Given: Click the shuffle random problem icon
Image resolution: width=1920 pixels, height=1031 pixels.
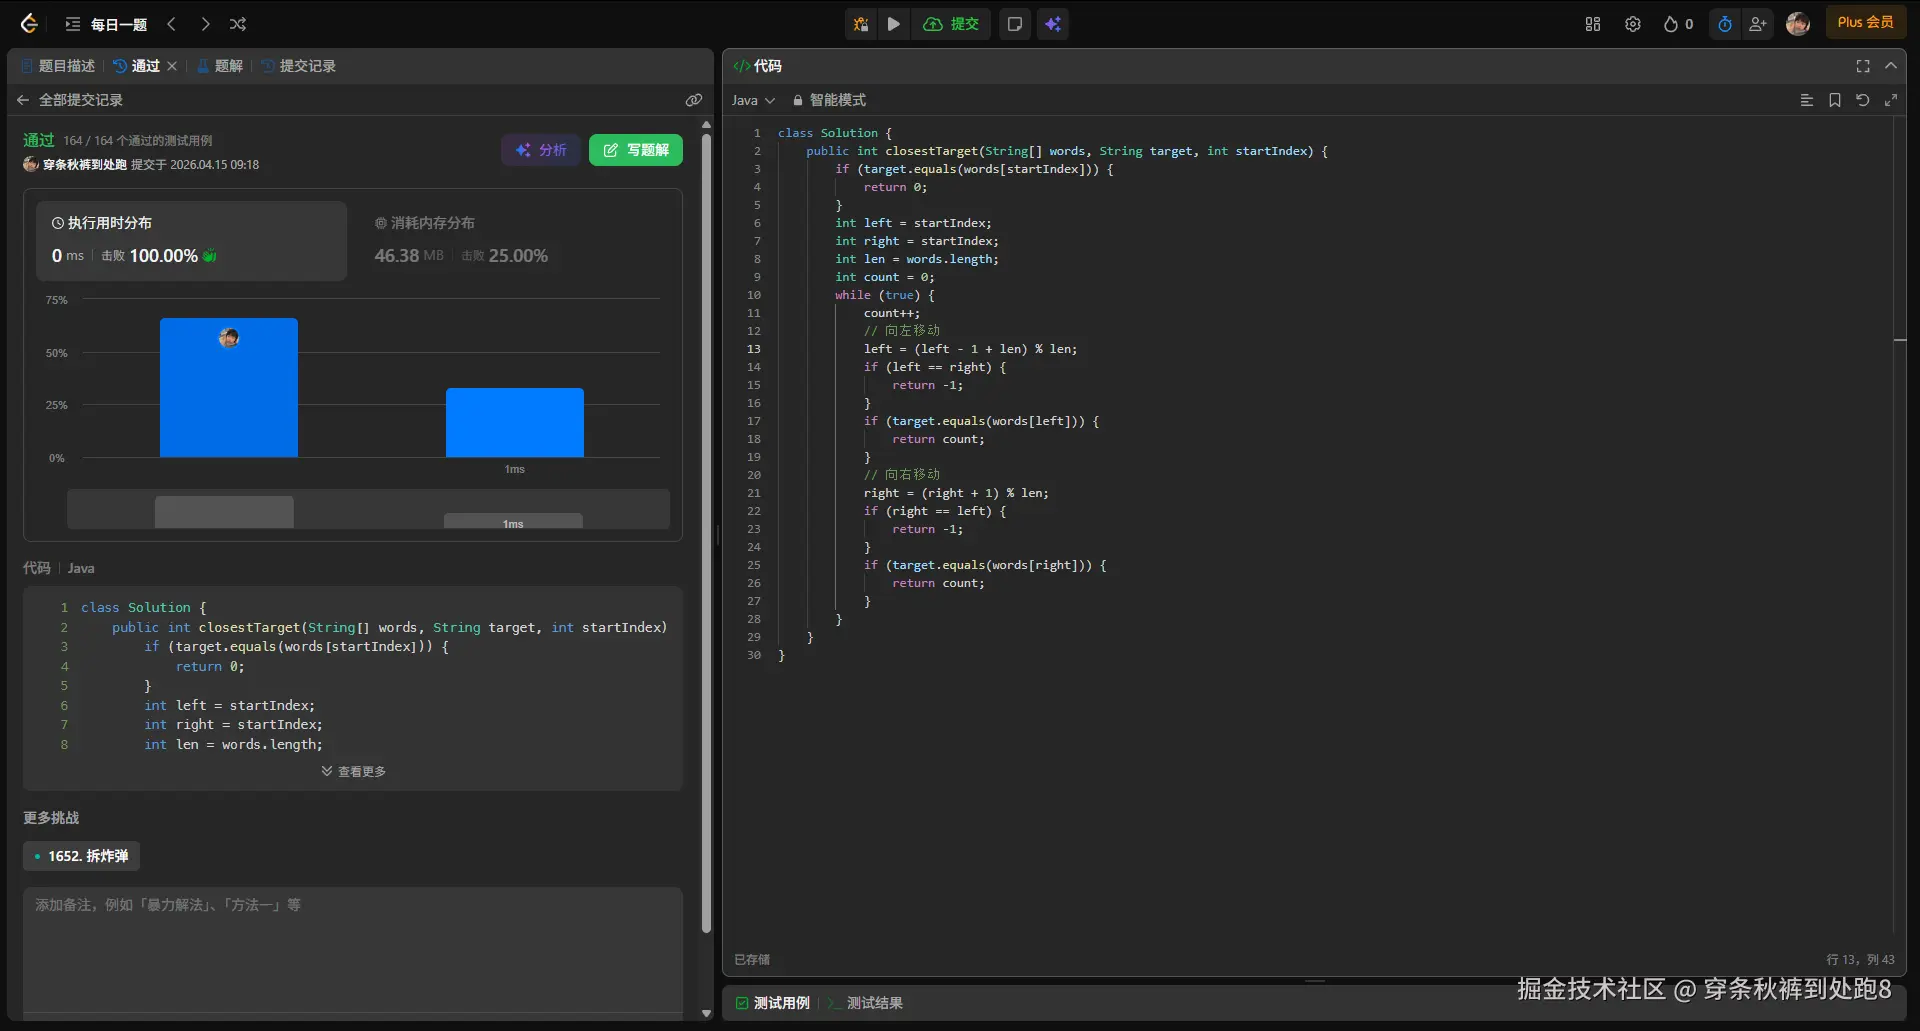Looking at the screenshot, I should click(238, 24).
